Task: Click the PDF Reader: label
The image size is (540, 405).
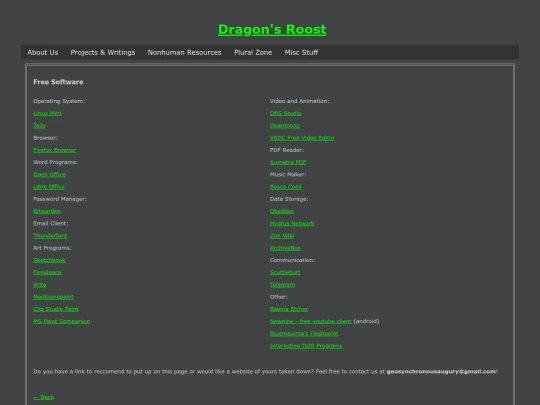Action: (x=287, y=150)
